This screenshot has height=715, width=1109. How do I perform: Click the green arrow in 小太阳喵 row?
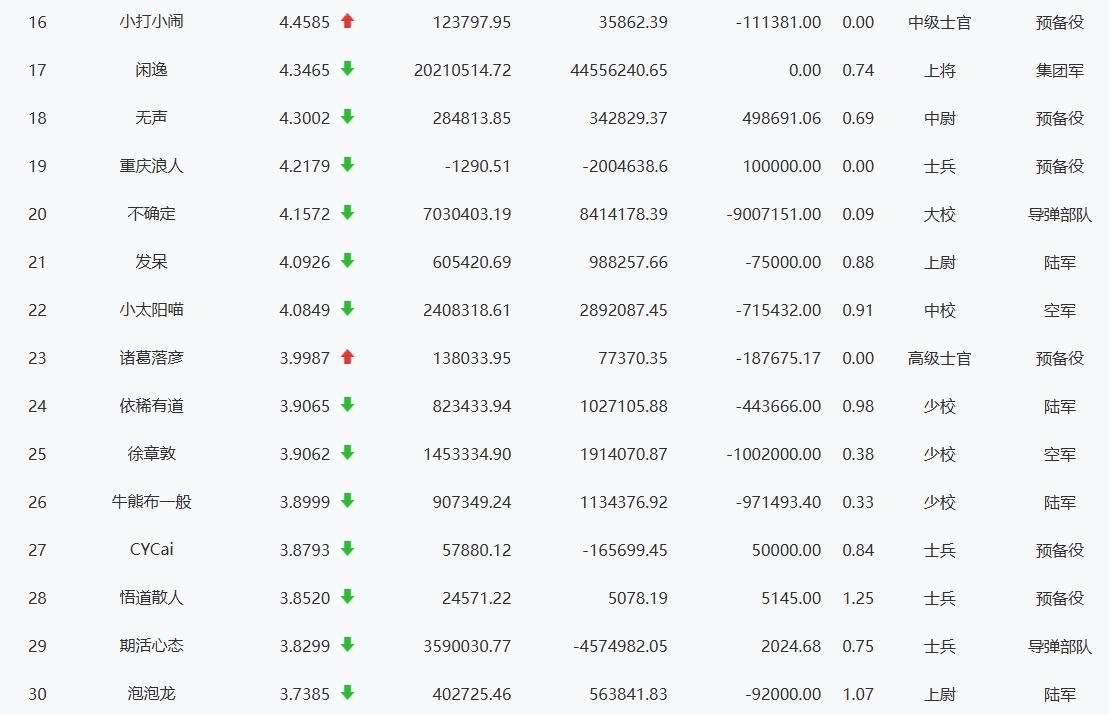point(347,309)
